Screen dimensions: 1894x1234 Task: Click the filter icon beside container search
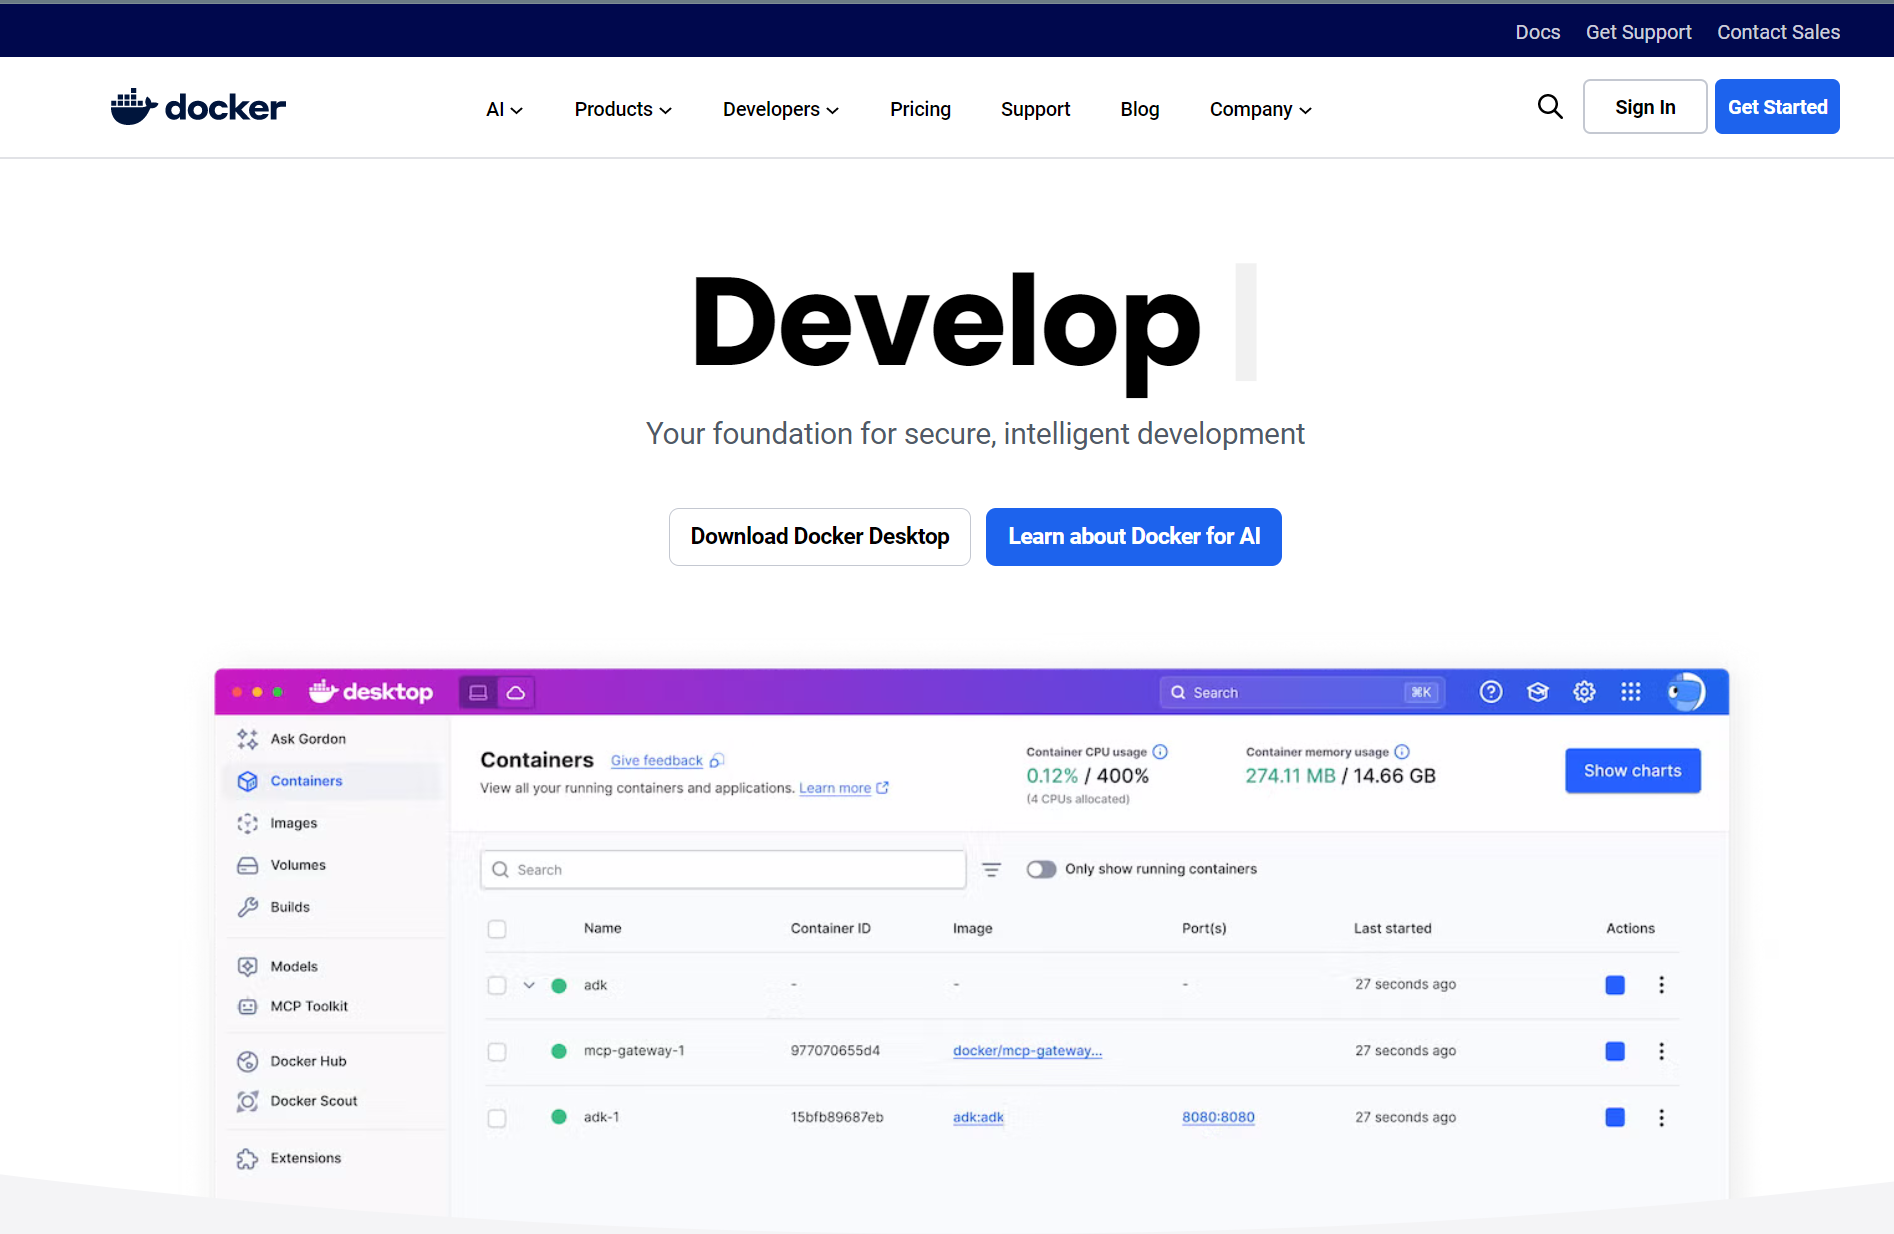point(991,870)
